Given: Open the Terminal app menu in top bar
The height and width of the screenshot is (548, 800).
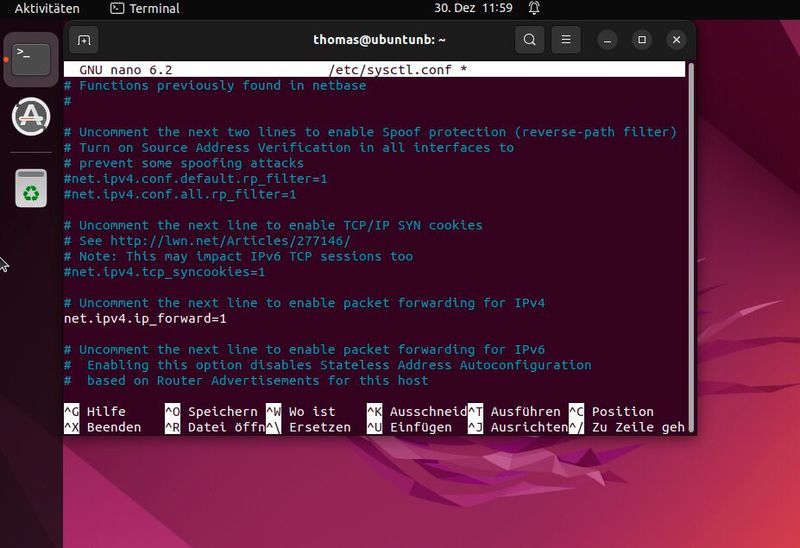Looking at the screenshot, I should click(x=145, y=9).
